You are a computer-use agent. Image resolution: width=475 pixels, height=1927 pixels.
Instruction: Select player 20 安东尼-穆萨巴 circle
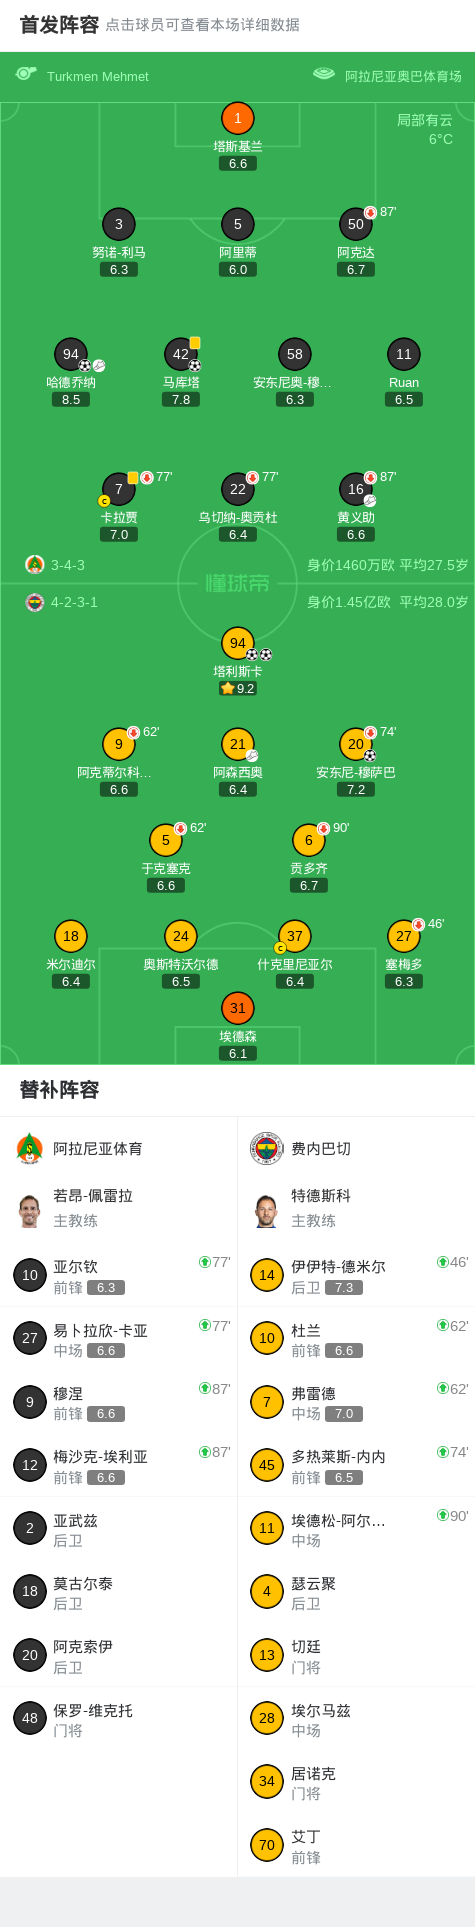(x=355, y=744)
